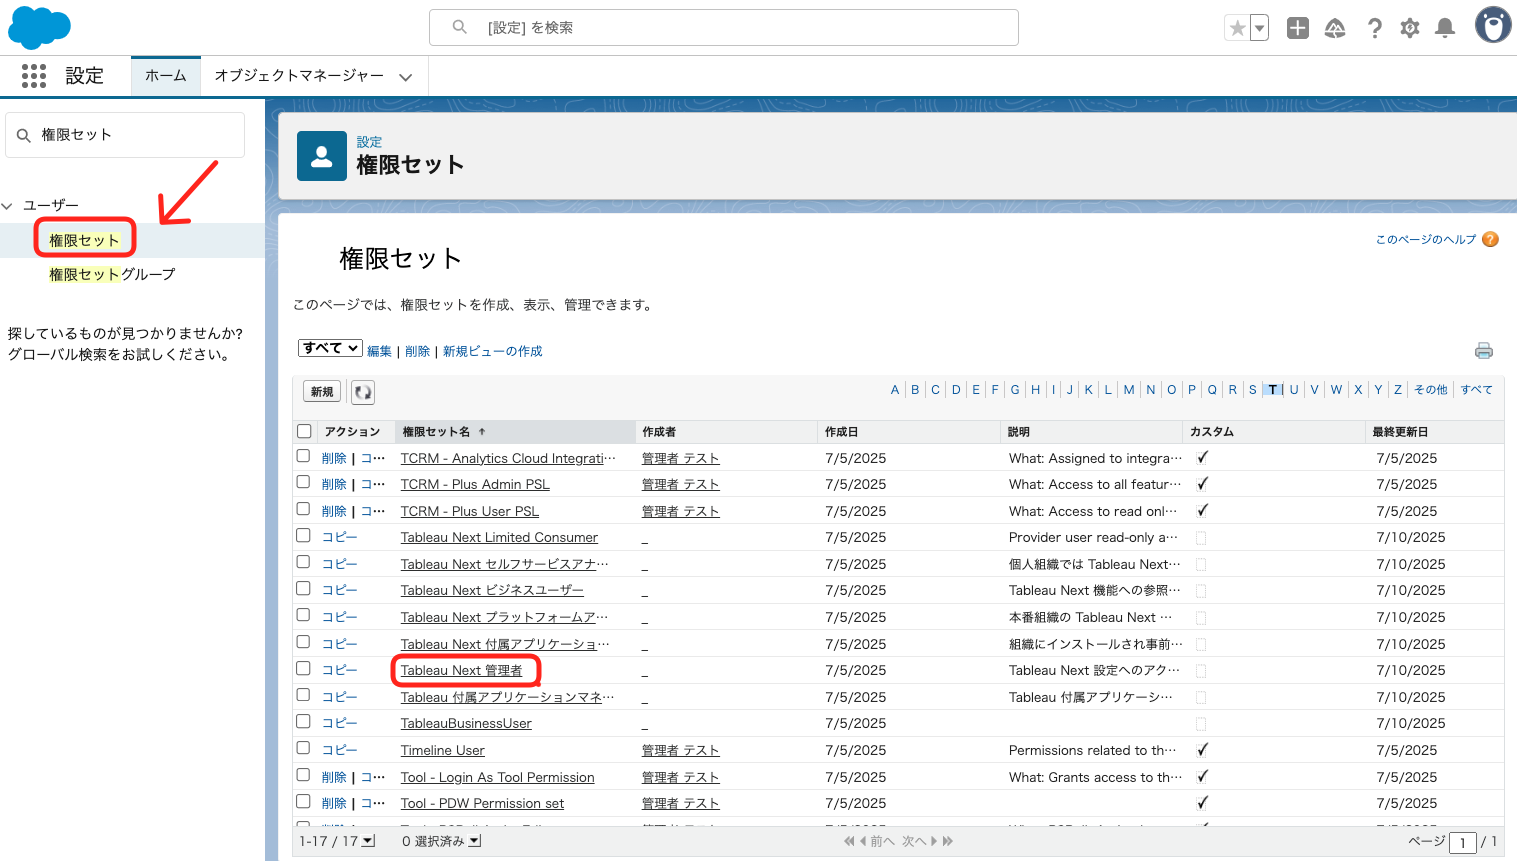Viewport: 1517px width, 861px height.
Task: Open the App Launcher grid icon
Action: click(x=34, y=76)
